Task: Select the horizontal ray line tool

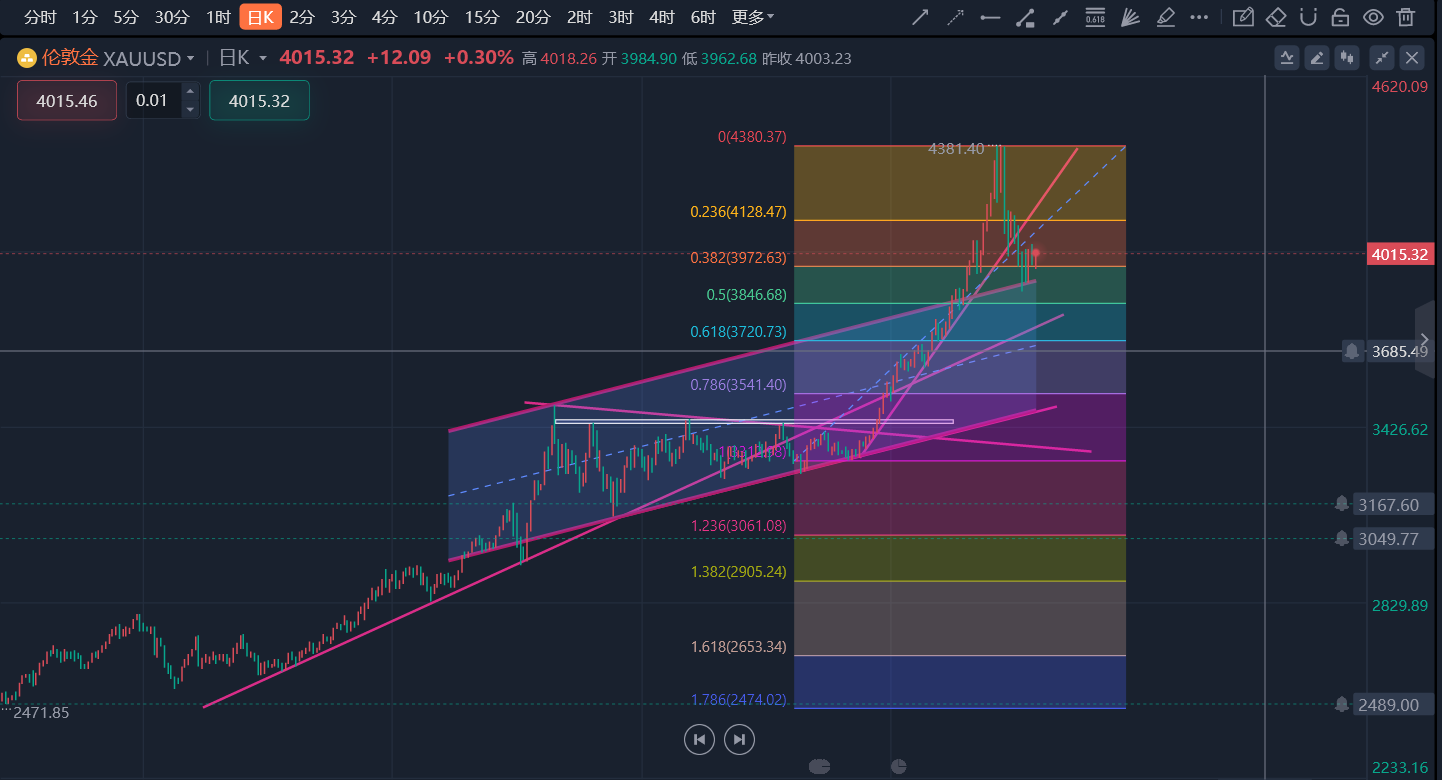Action: coord(990,17)
